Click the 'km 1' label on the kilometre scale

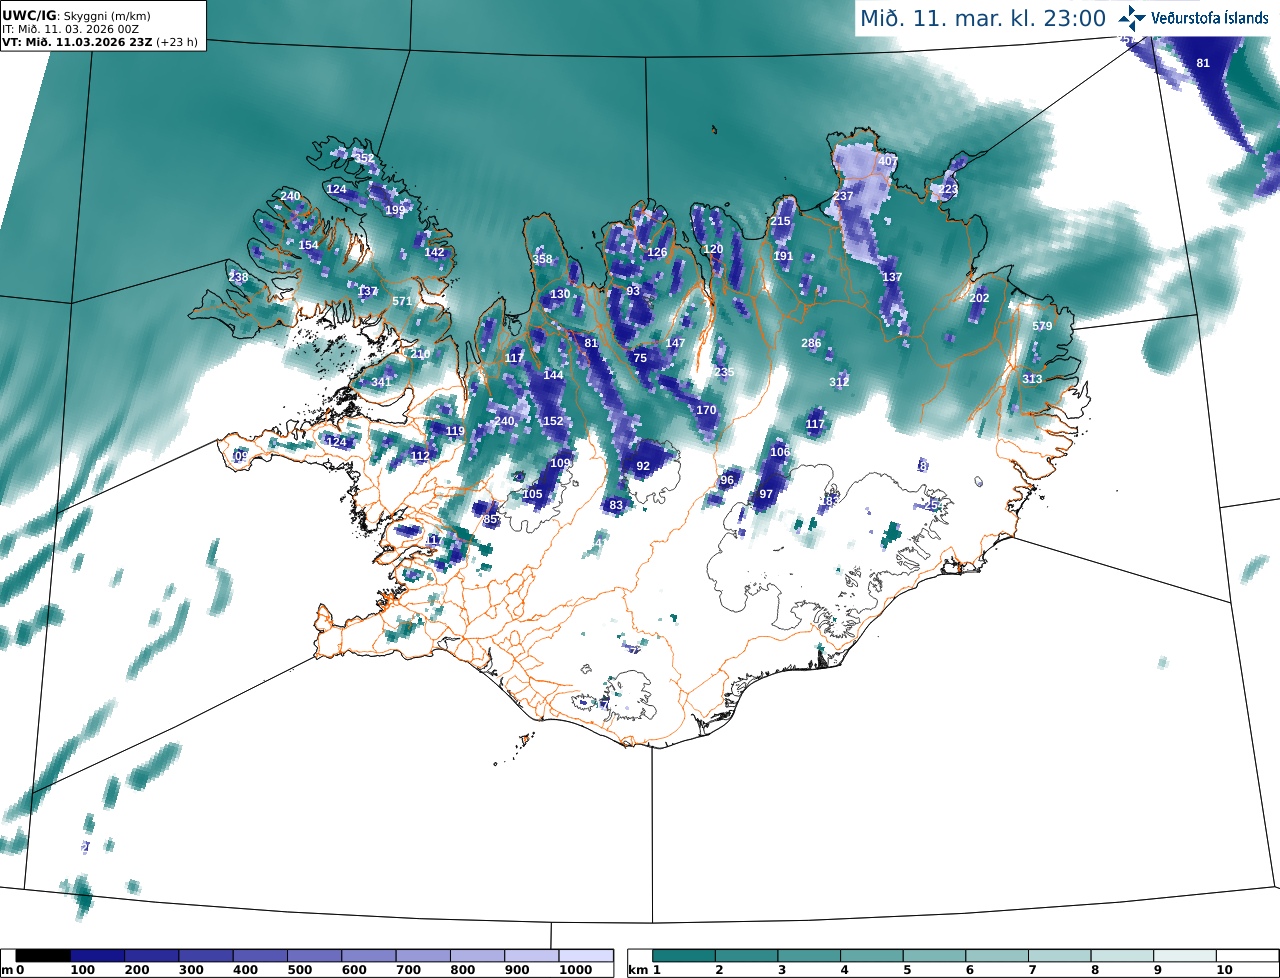(x=643, y=971)
